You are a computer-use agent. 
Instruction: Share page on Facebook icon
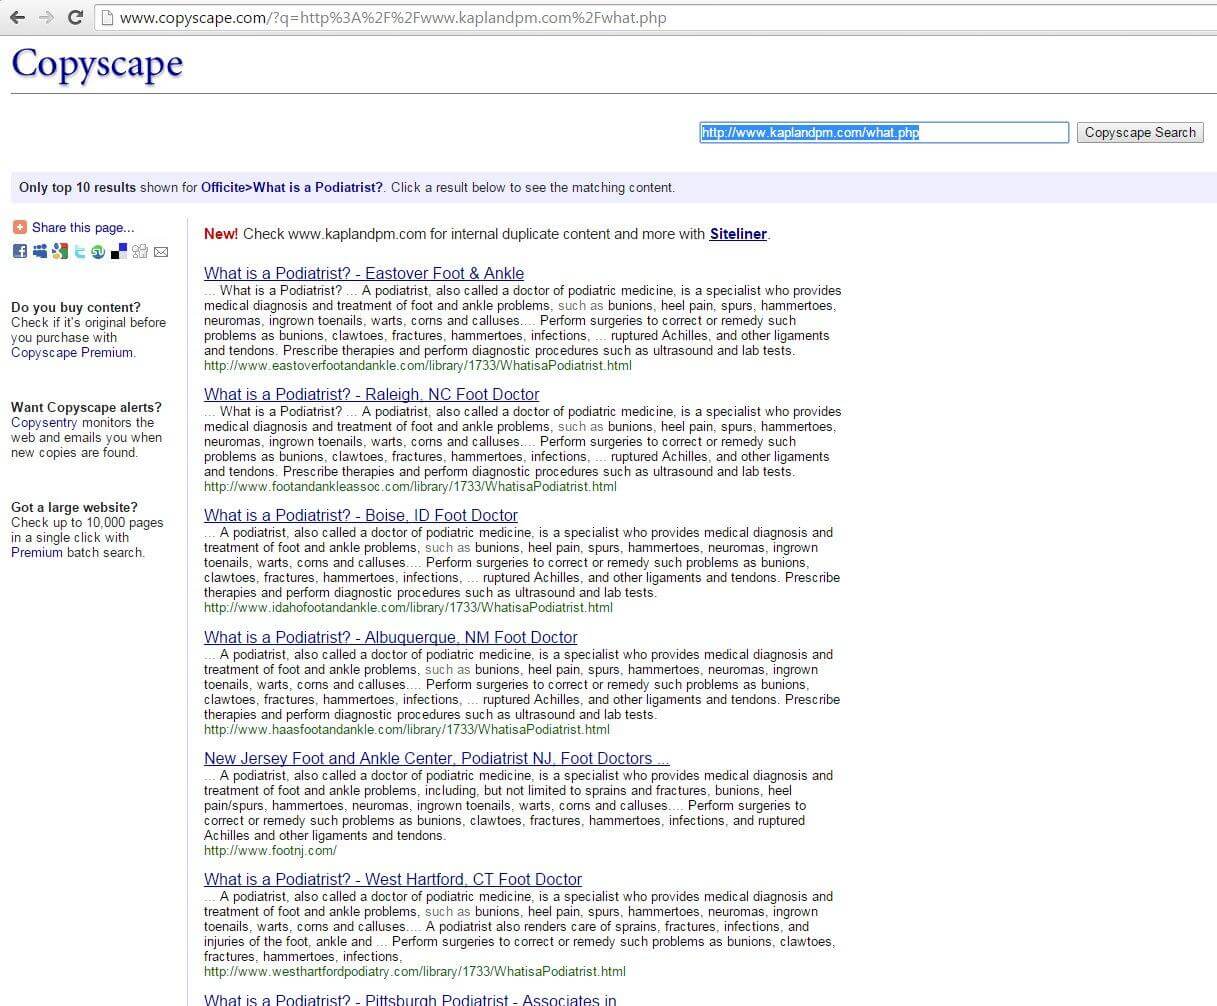(x=19, y=251)
